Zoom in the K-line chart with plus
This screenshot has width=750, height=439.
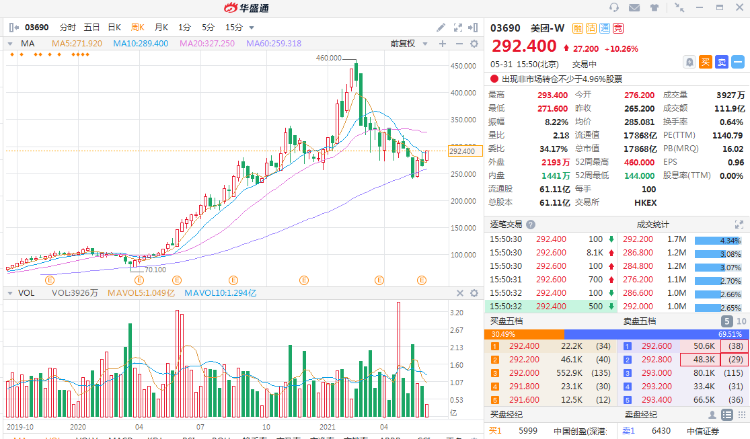coord(442,44)
